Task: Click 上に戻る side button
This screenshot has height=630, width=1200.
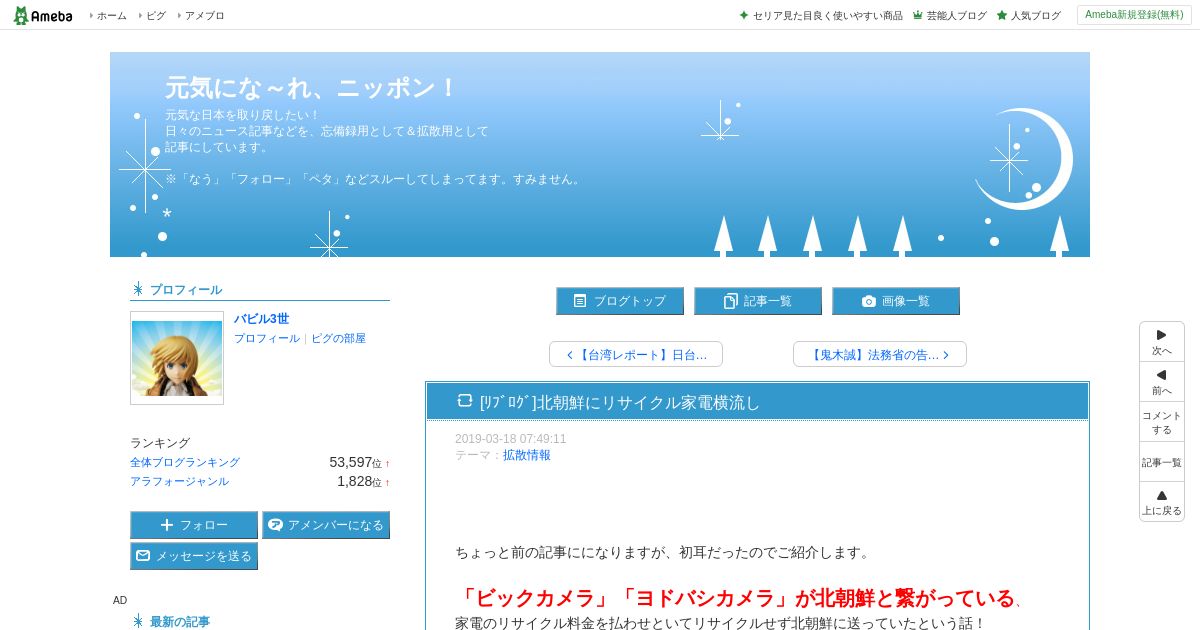Action: click(1162, 502)
